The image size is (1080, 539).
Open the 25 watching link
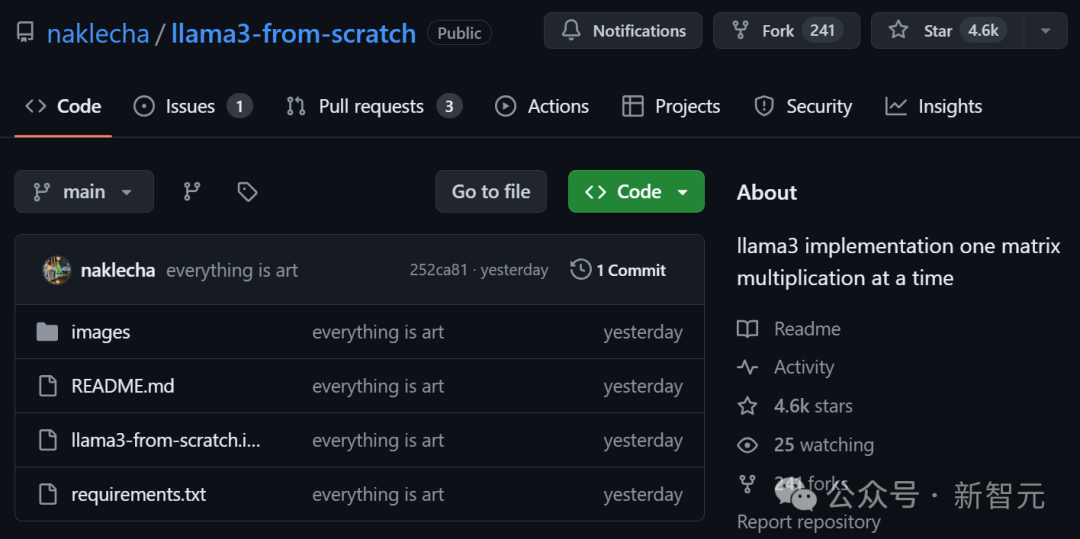coord(805,445)
